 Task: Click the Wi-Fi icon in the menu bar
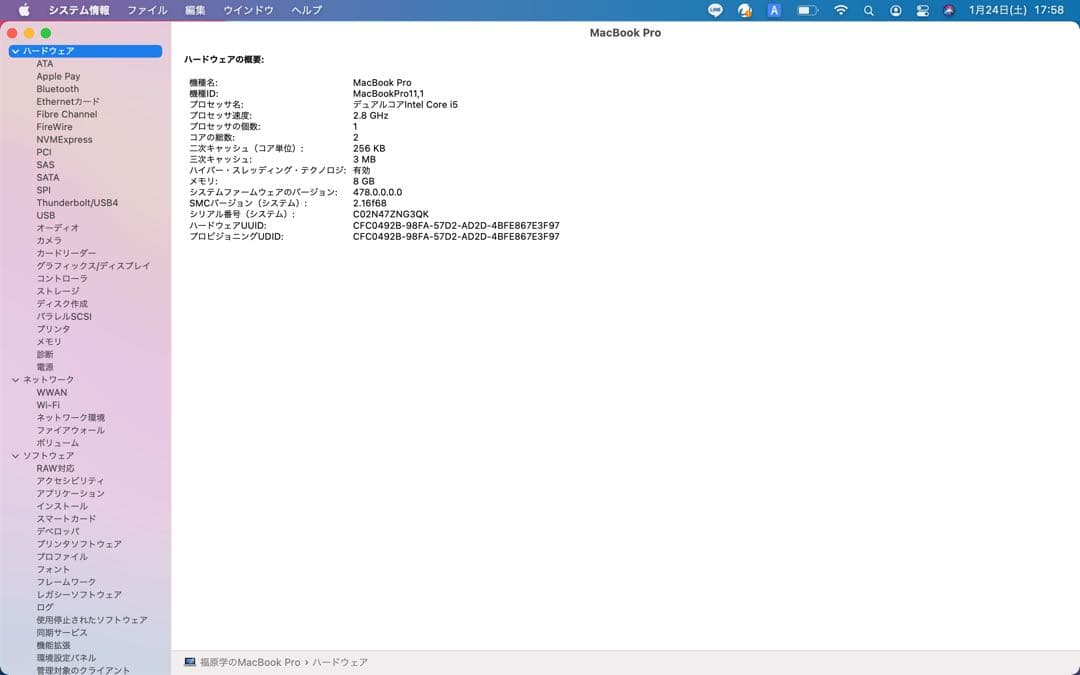click(x=842, y=10)
